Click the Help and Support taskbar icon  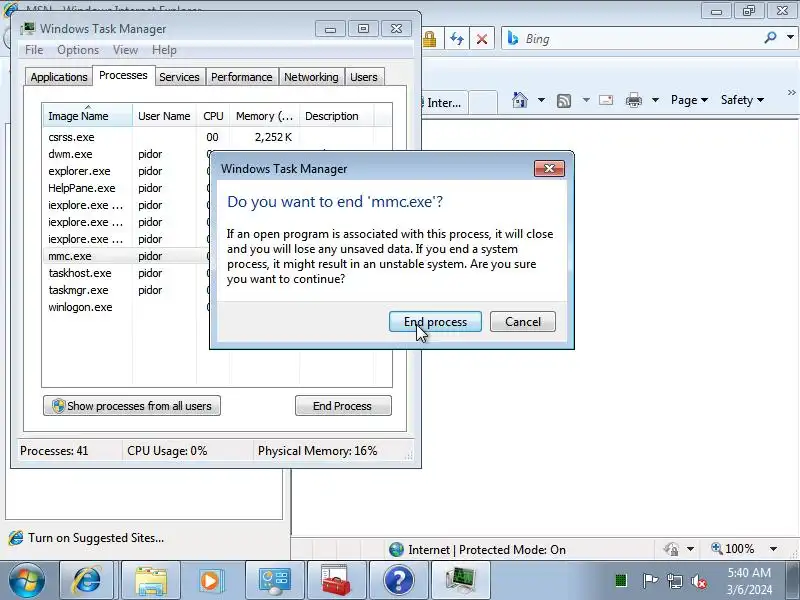pos(398,580)
